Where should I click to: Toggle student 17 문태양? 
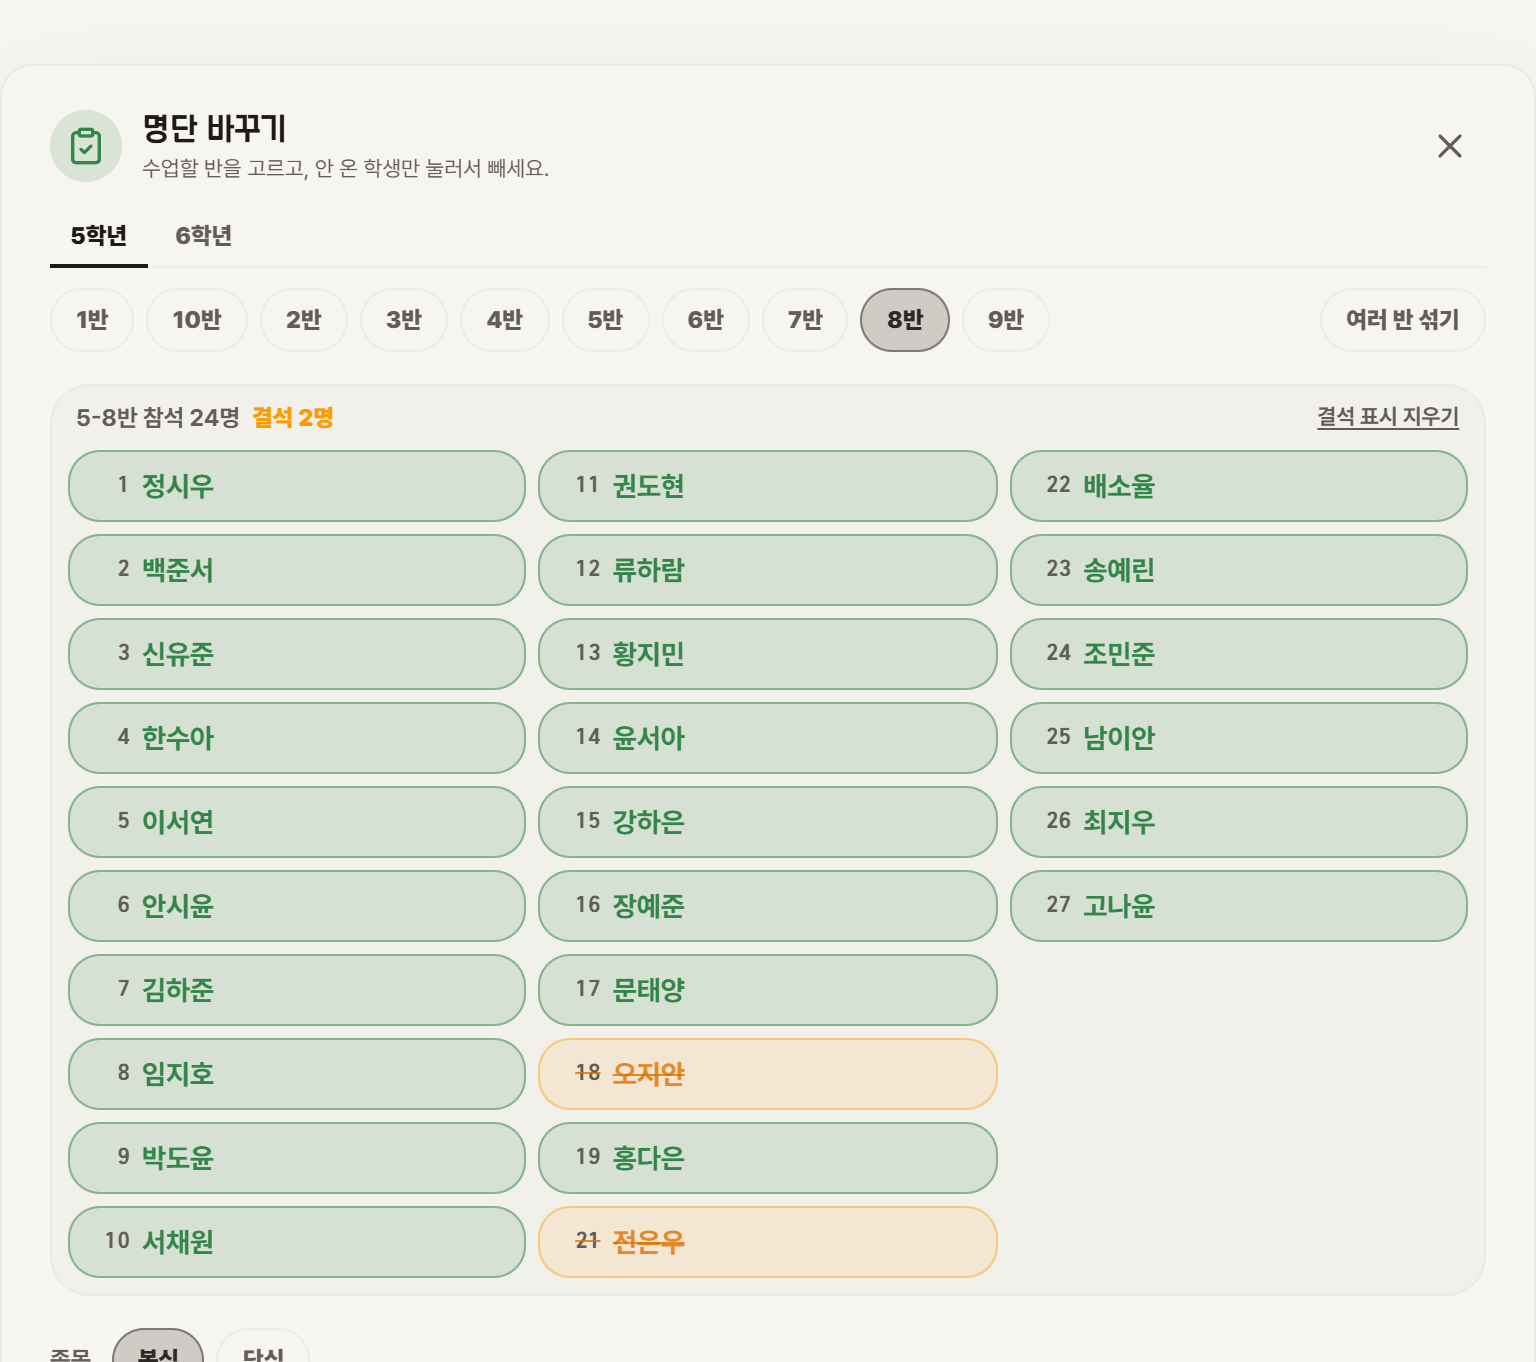(x=768, y=990)
